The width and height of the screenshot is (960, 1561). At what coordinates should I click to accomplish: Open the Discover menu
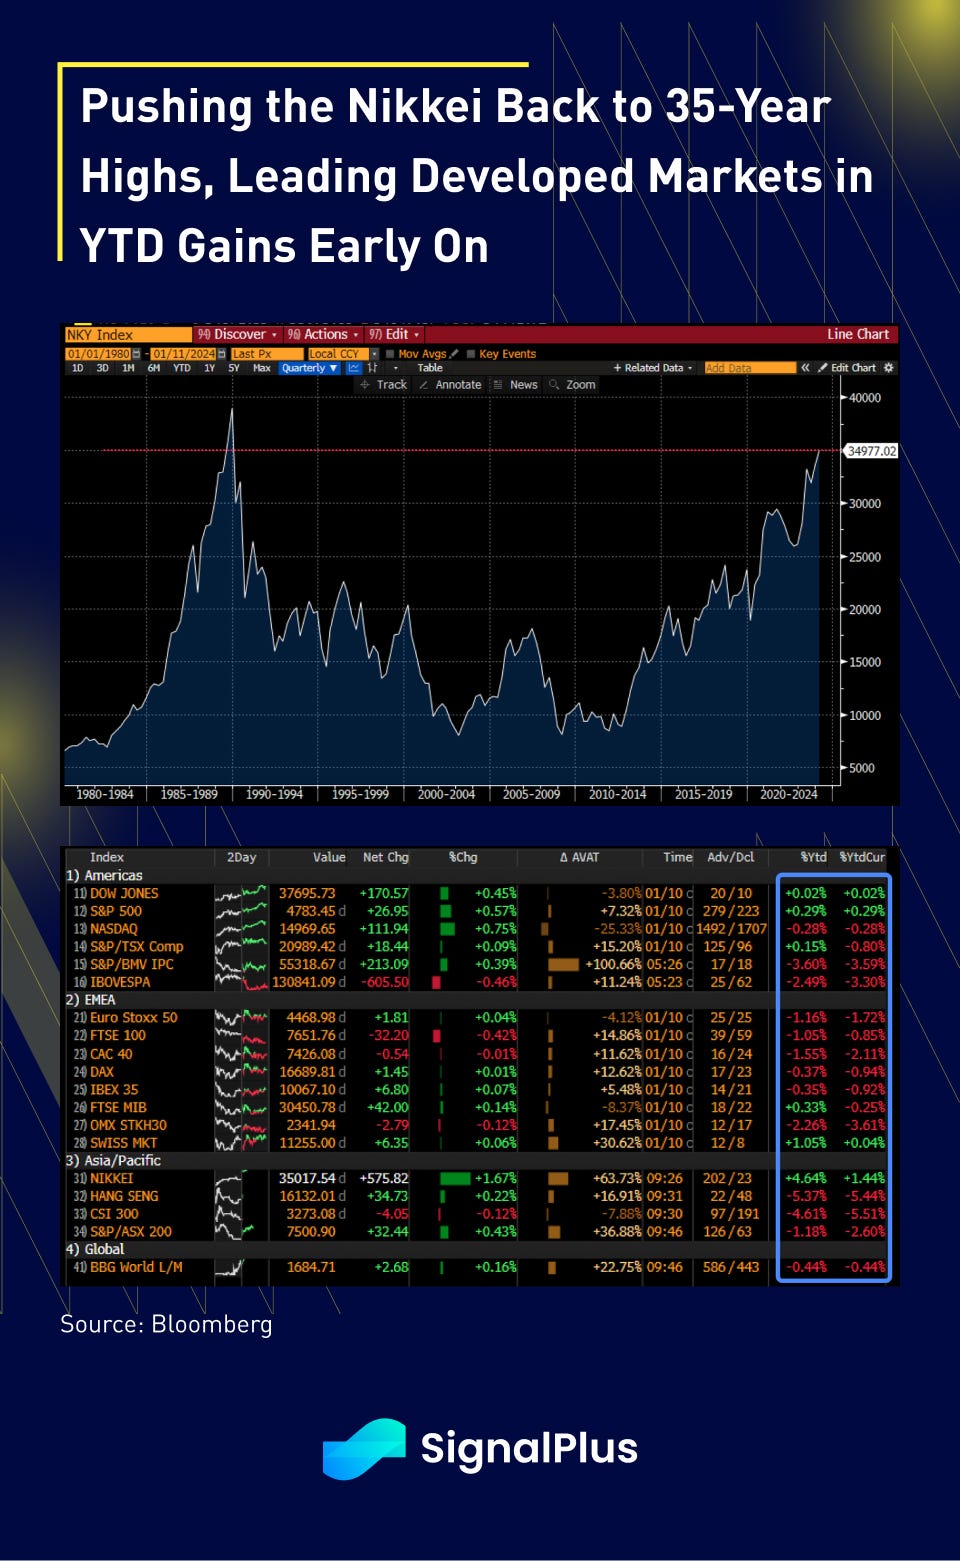pyautogui.click(x=237, y=335)
